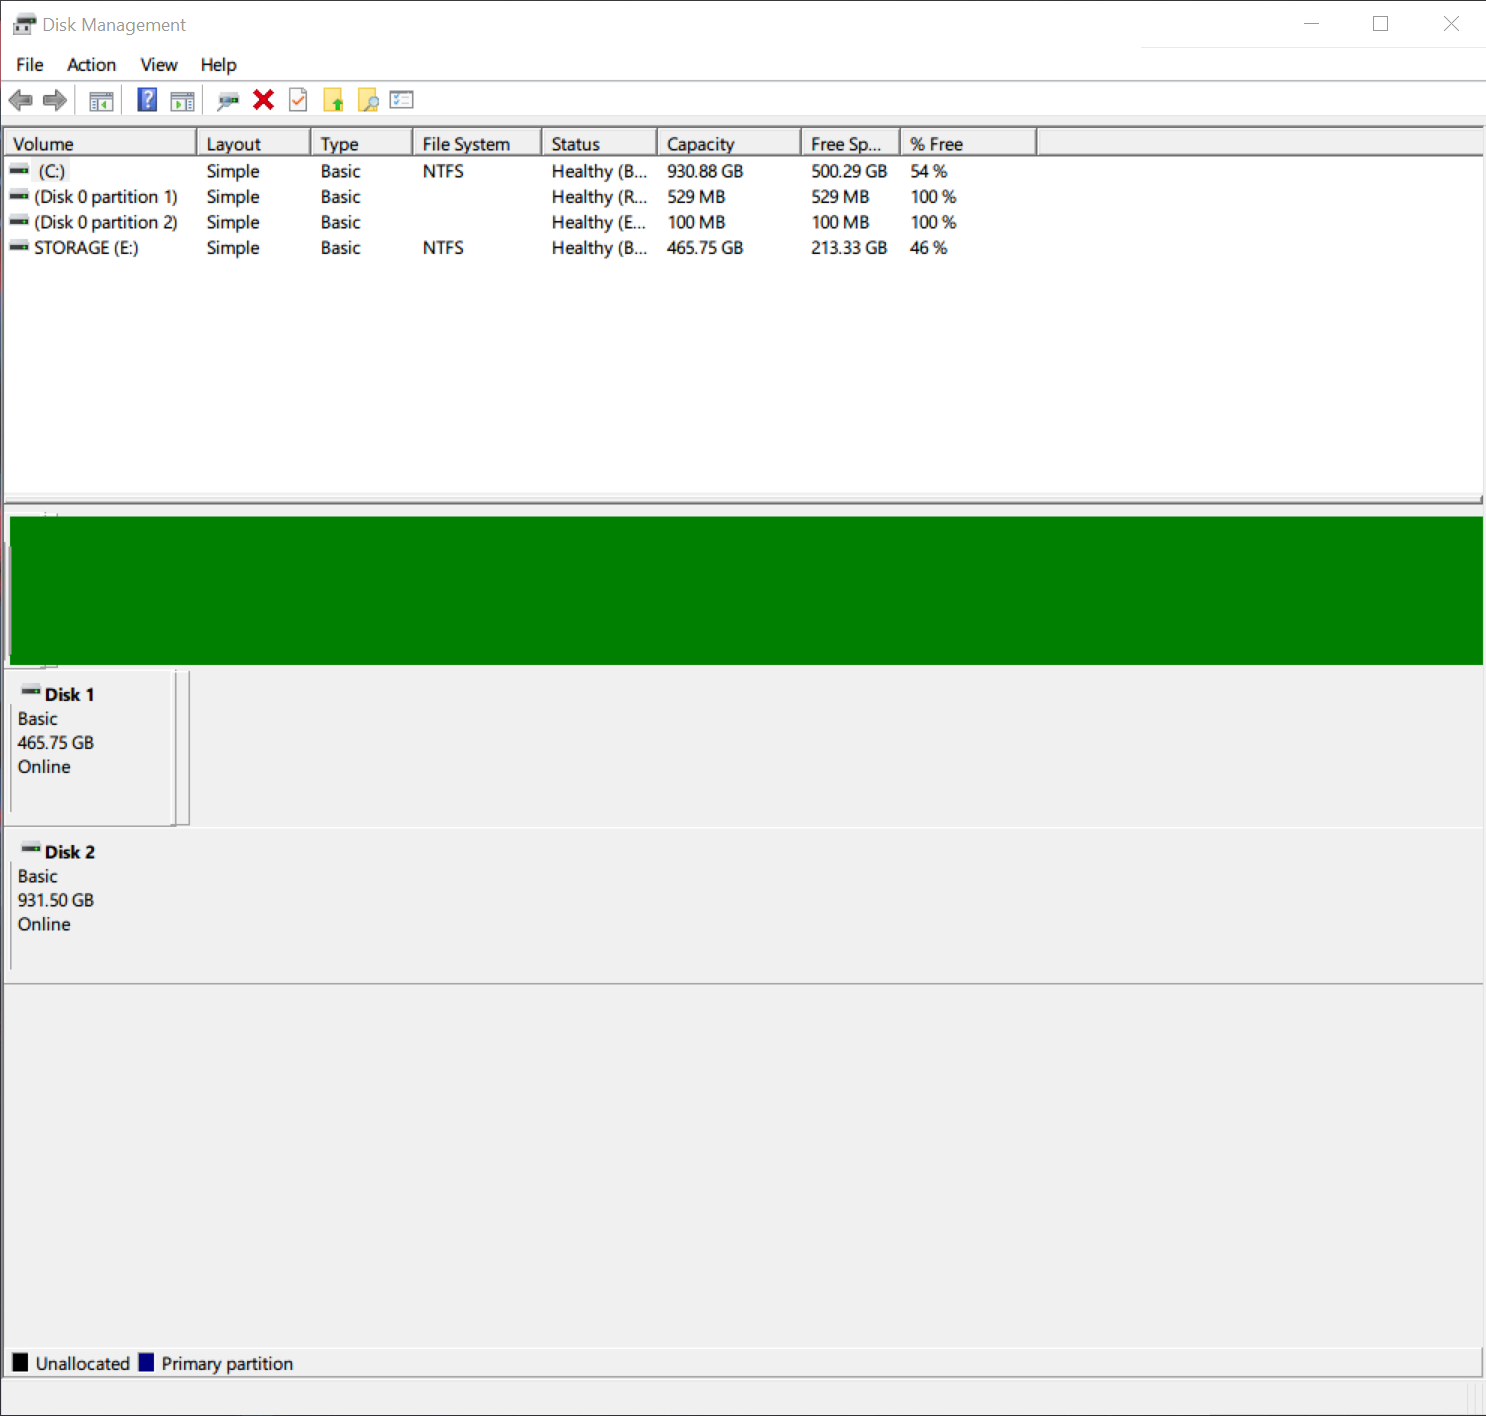Image resolution: width=1486 pixels, height=1416 pixels.
Task: Minimize the Disk Management window
Action: [1311, 24]
